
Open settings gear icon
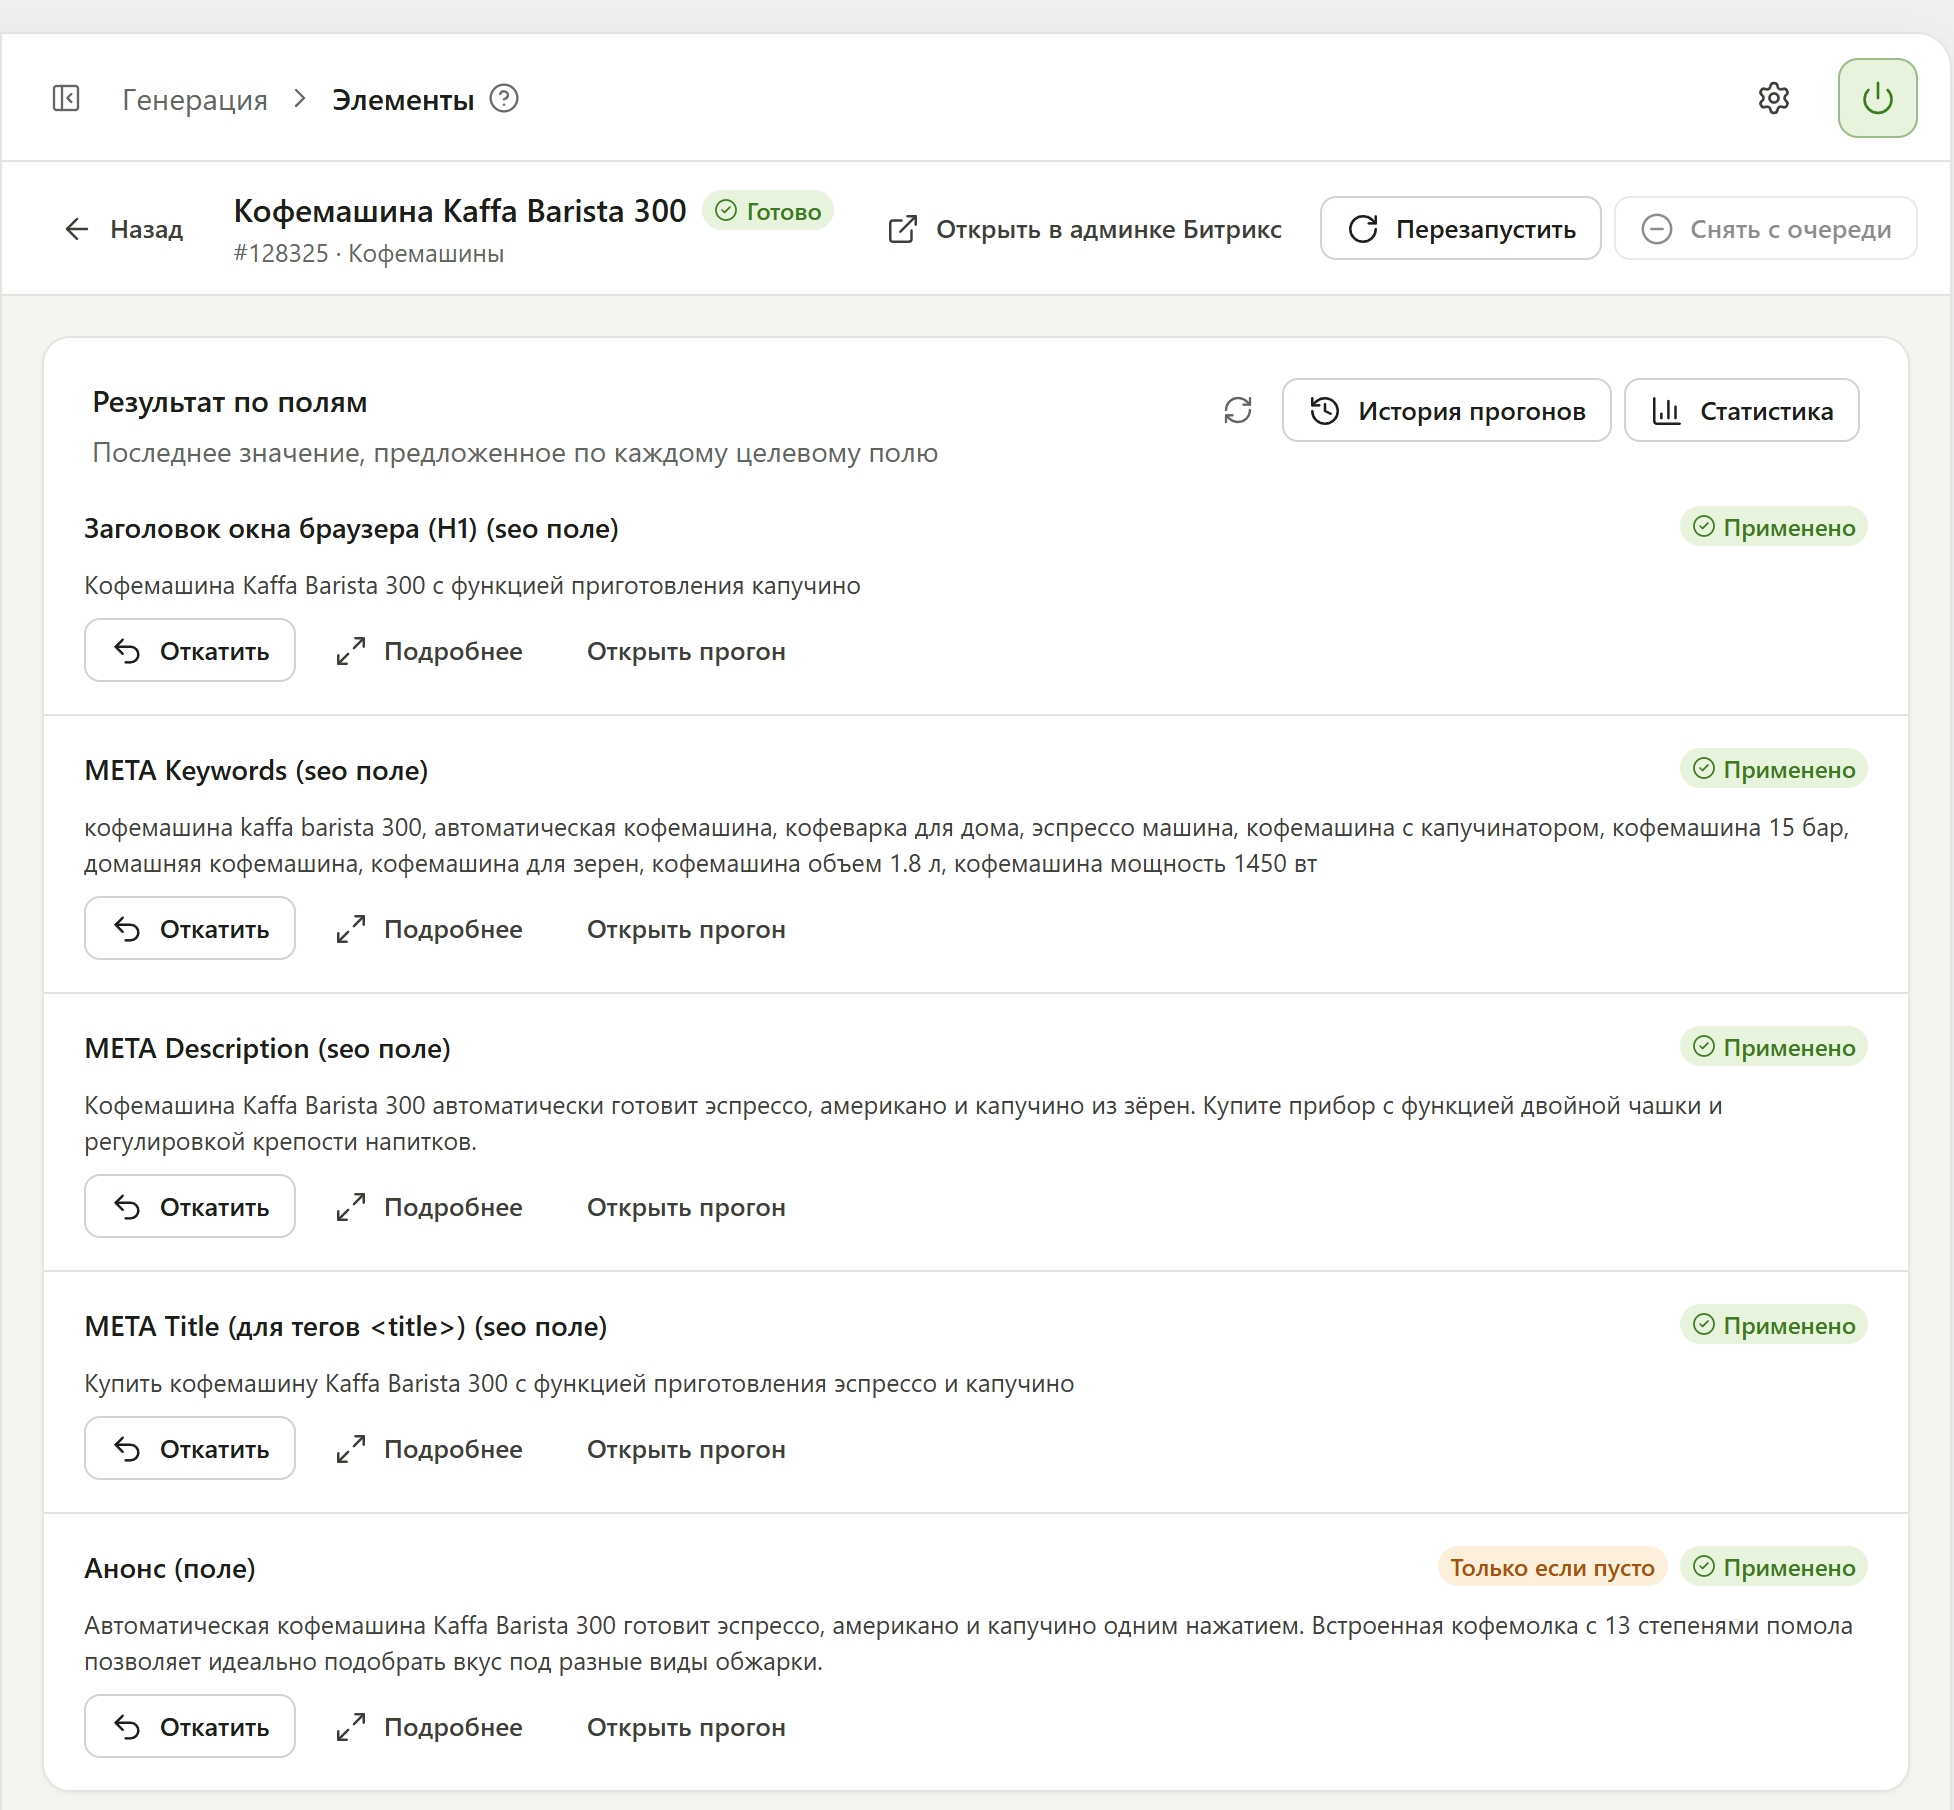tap(1773, 98)
